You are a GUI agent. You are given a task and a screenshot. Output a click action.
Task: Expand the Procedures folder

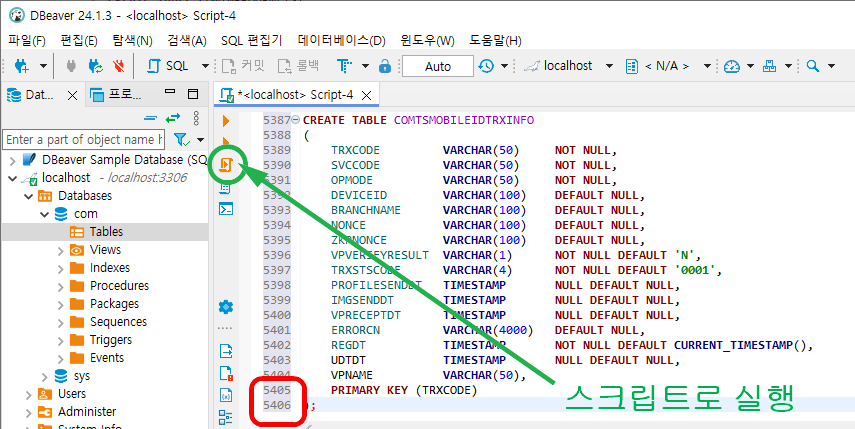point(61,286)
